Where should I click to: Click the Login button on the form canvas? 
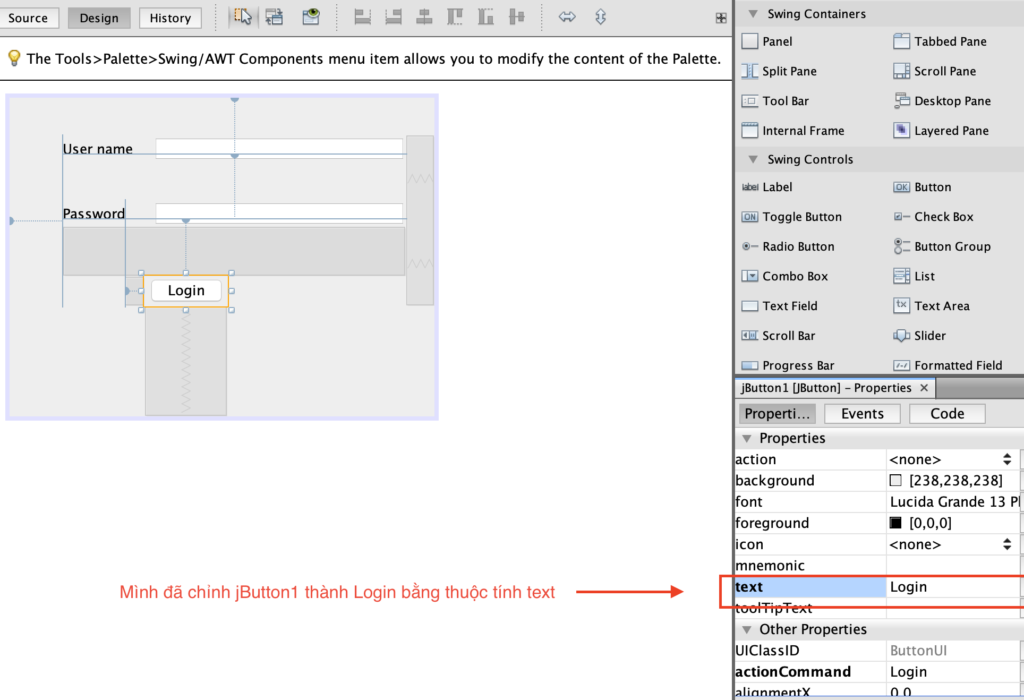pos(186,290)
